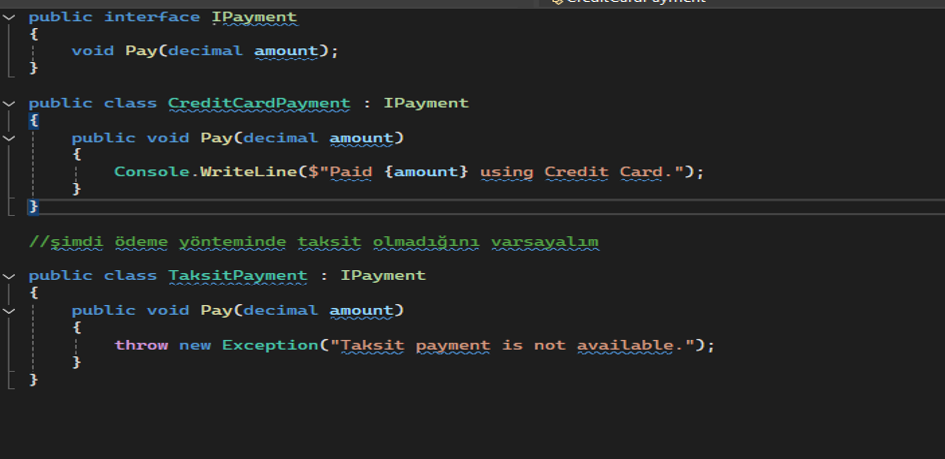
Task: Click the WriteLine method call
Action: click(x=249, y=172)
